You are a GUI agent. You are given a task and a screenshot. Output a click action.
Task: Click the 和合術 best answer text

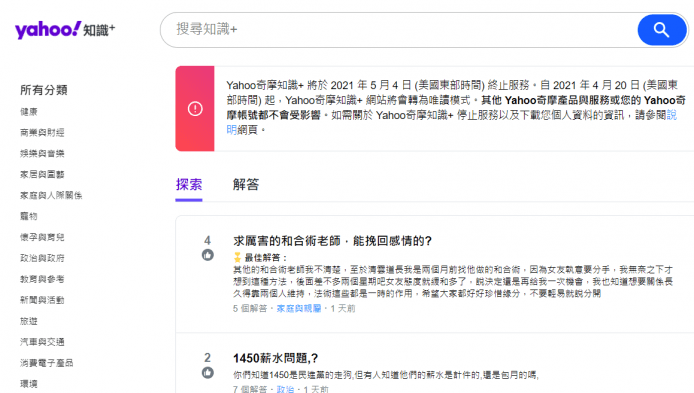click(453, 281)
